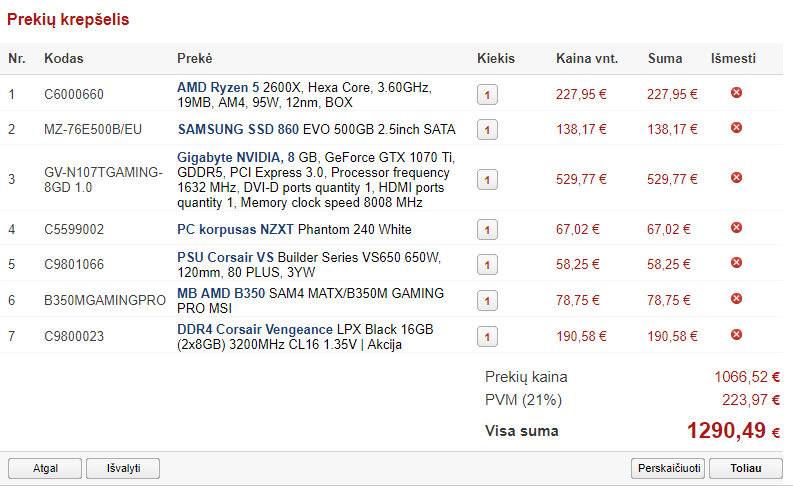Remove AMD Ryzen 5 2600X from cart
793x495 pixels.
pos(736,93)
